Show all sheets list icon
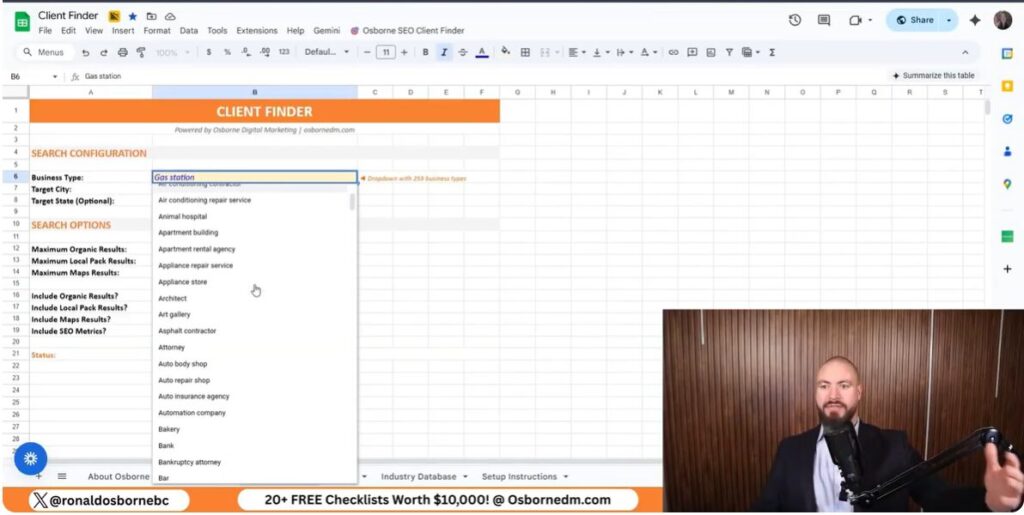Screen dimensions: 1024x515 point(62,476)
